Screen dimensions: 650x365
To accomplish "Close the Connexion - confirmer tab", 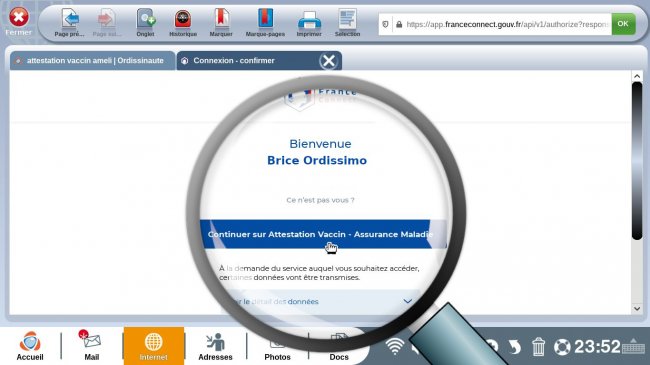I will point(329,61).
